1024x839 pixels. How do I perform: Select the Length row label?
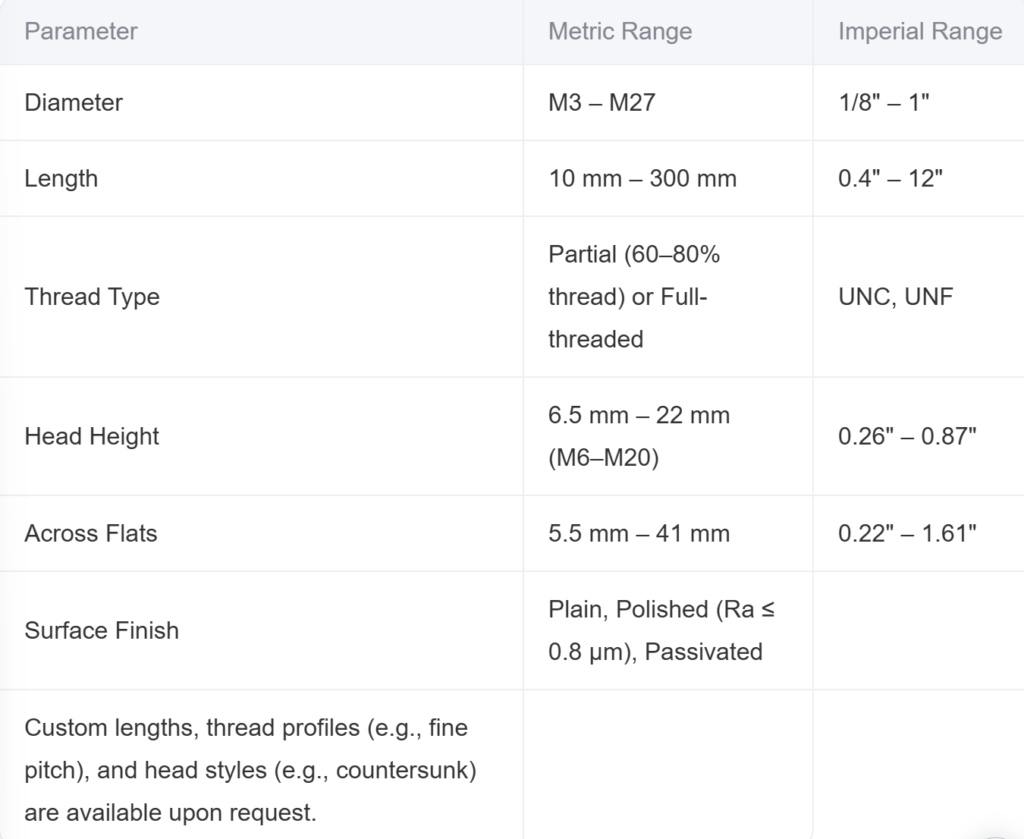click(61, 178)
